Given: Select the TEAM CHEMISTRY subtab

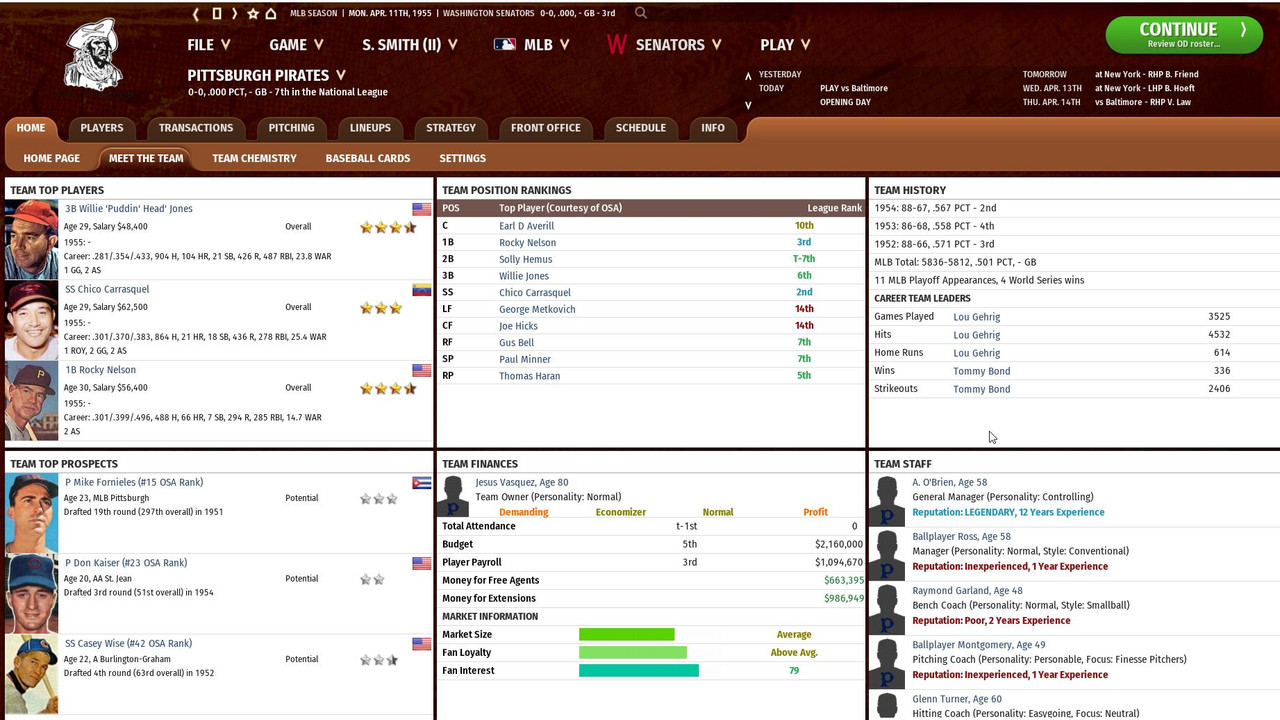Looking at the screenshot, I should coord(254,158).
